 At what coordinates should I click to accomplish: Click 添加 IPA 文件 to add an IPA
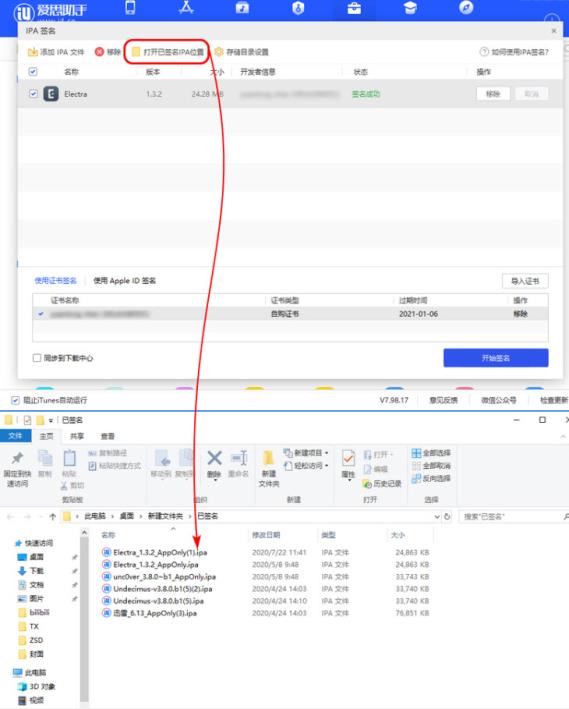(x=56, y=52)
